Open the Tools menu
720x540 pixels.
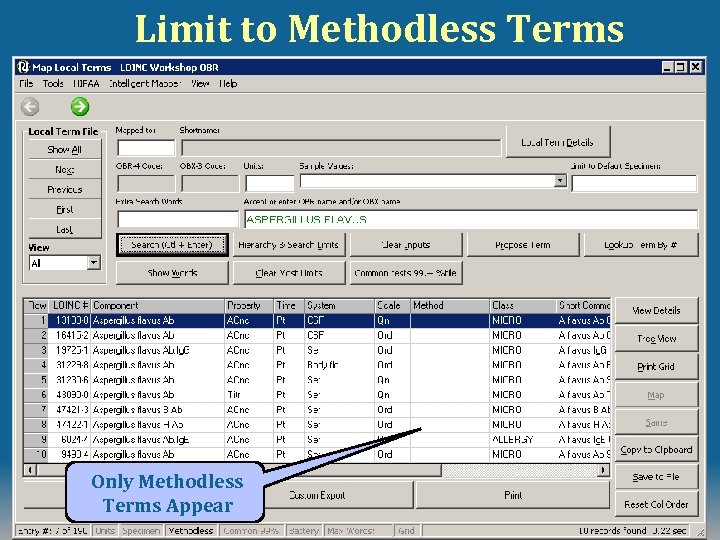(53, 84)
